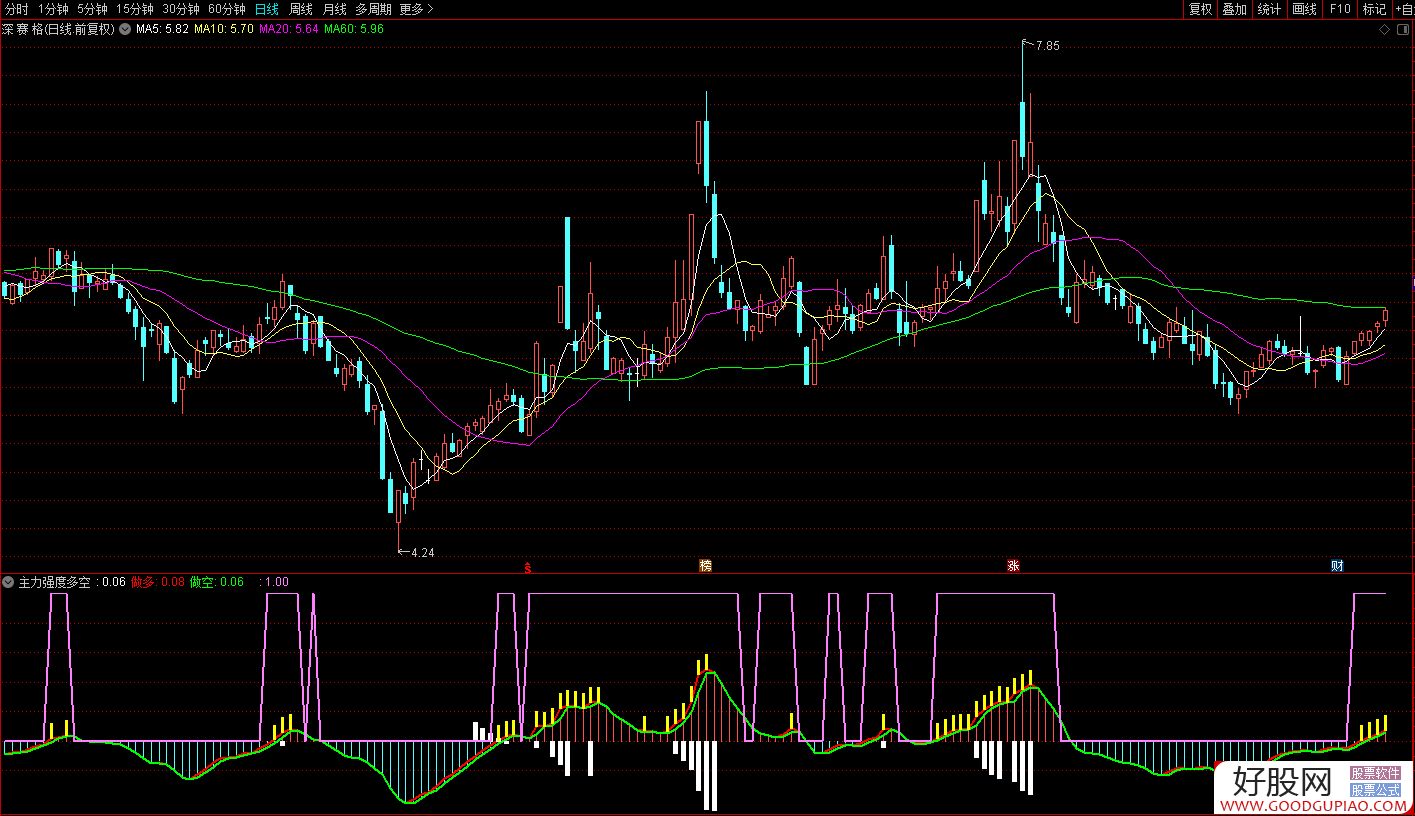This screenshot has width=1415, height=816.
Task: Switch to 月线 monthly chart tab
Action: click(334, 9)
